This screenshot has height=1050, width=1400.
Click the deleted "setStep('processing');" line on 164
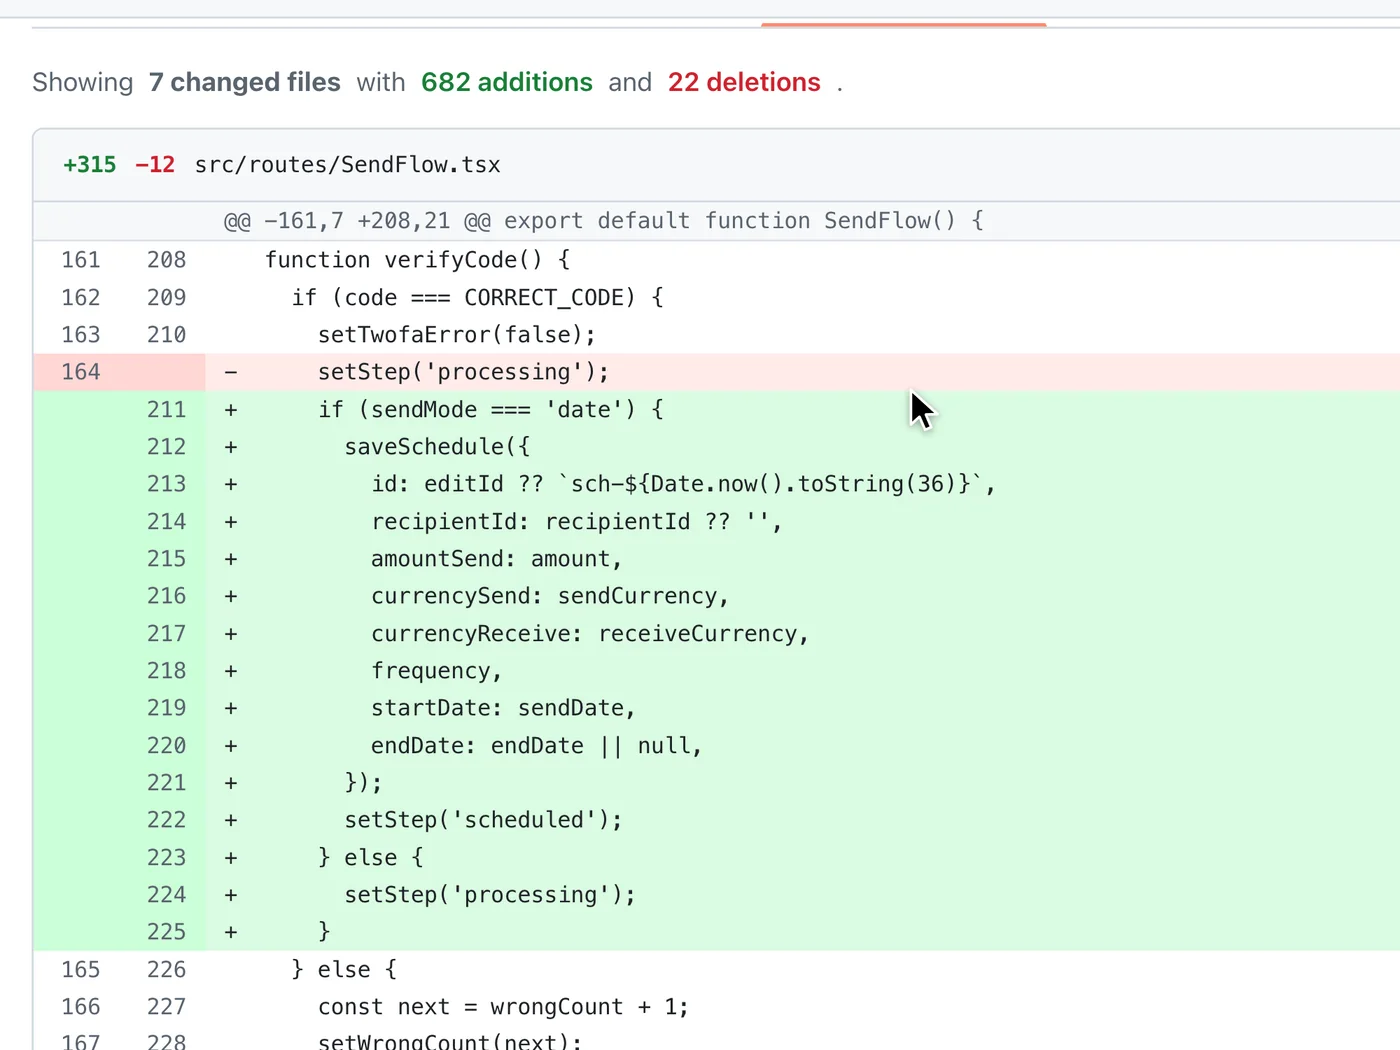tap(464, 372)
